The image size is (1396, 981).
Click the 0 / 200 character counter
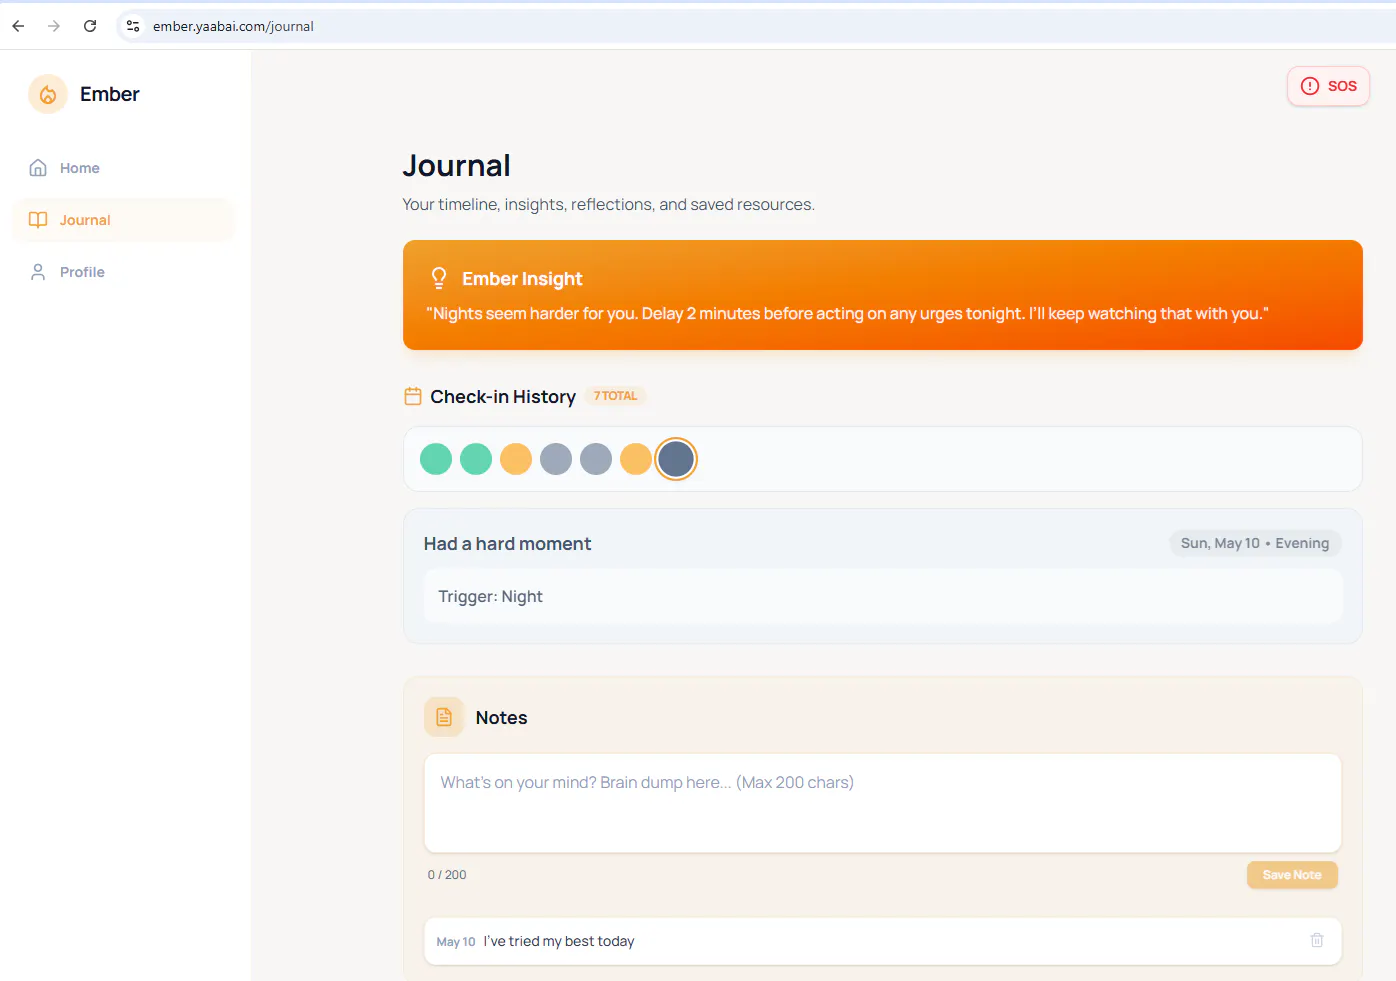pos(447,875)
